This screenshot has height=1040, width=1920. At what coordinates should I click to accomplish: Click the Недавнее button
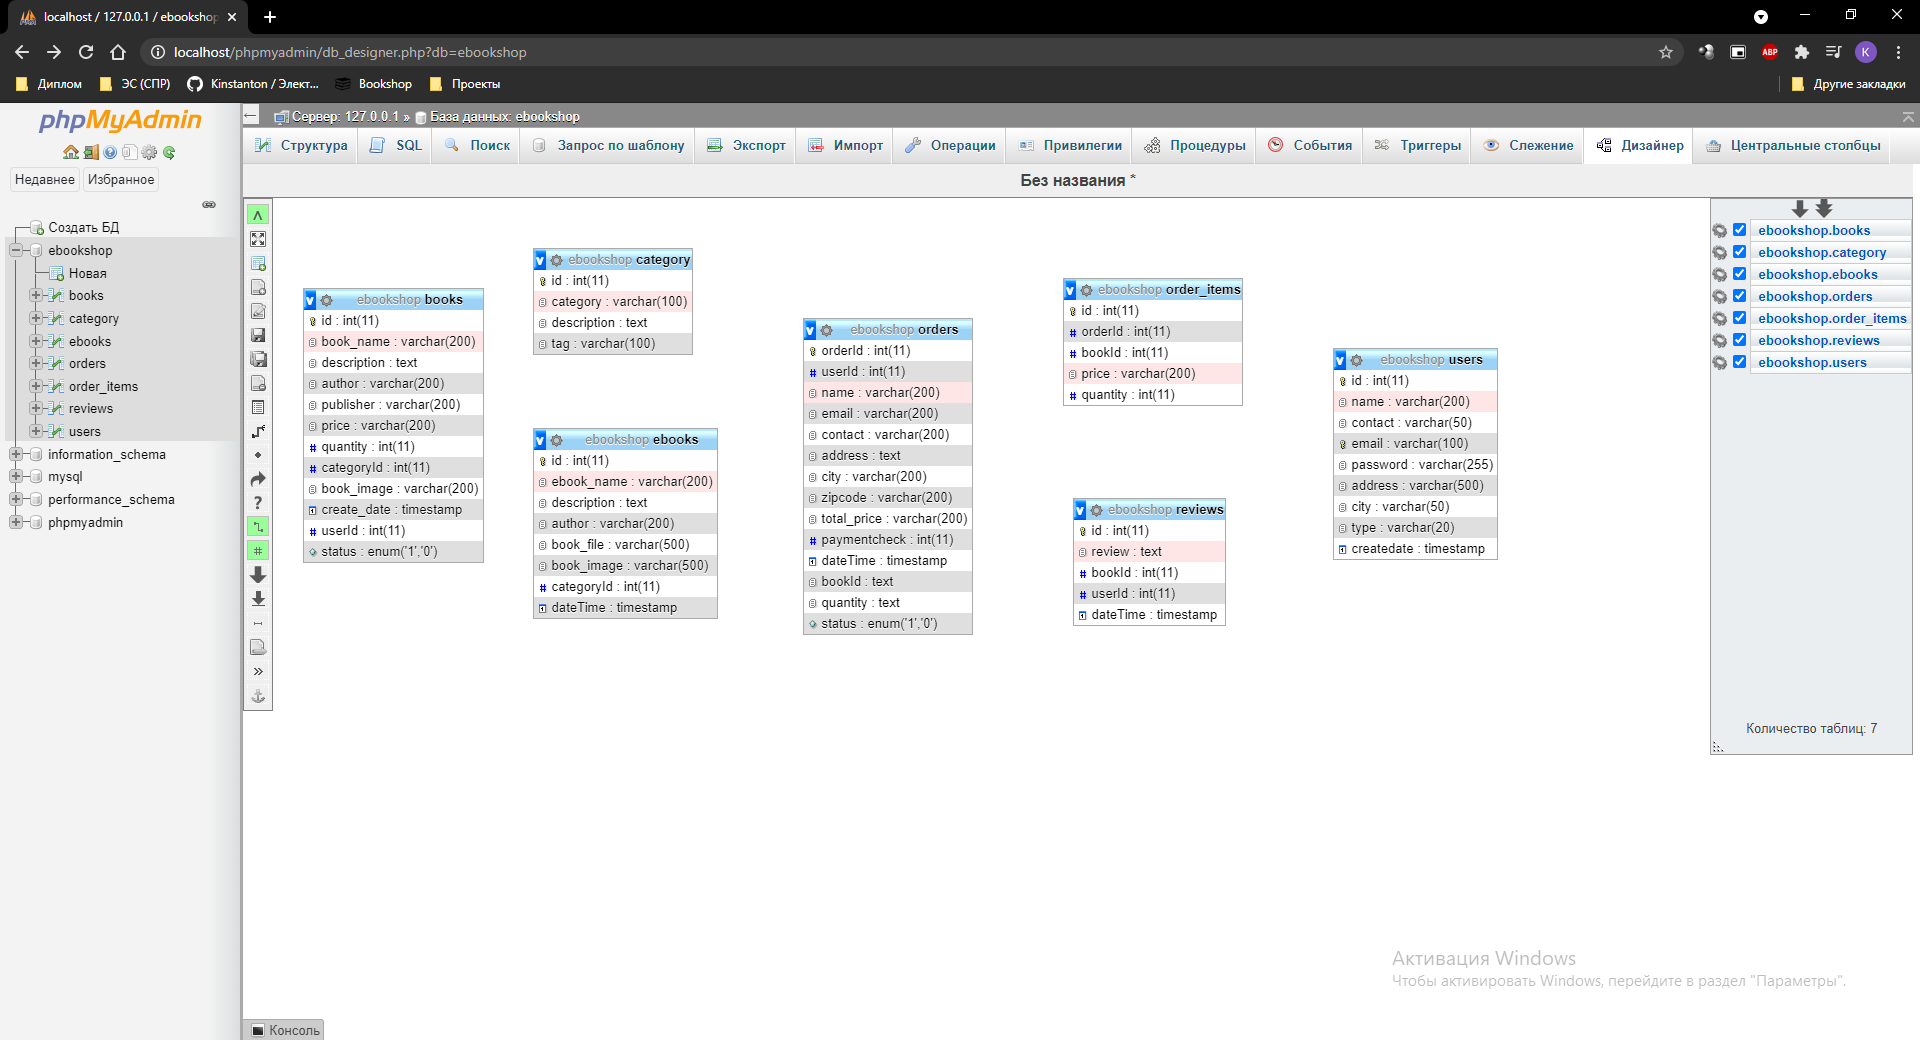click(x=45, y=180)
